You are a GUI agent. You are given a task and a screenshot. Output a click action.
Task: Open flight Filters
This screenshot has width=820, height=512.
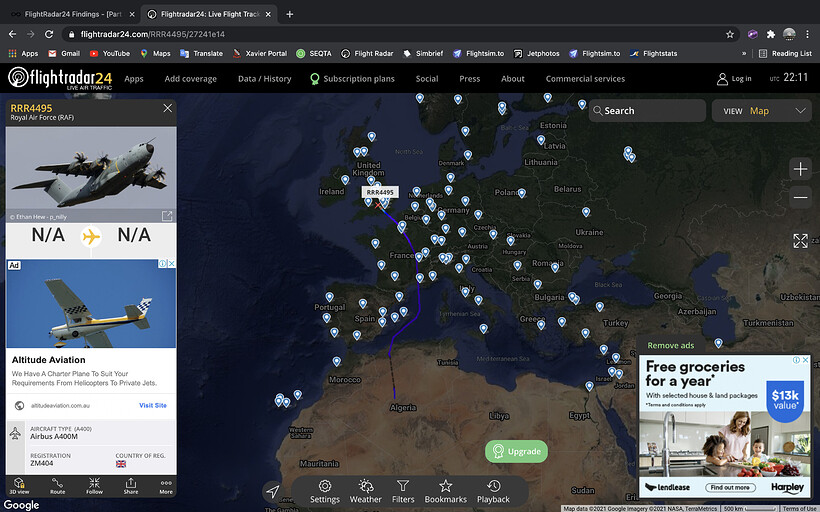point(403,492)
